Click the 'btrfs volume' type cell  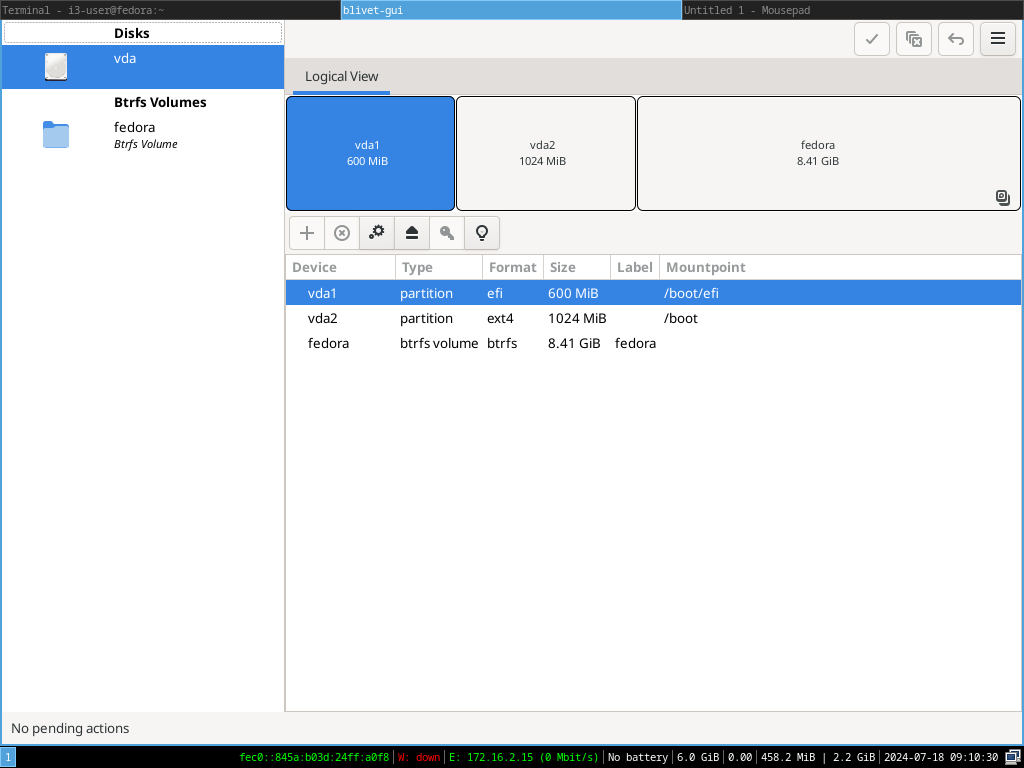click(439, 343)
